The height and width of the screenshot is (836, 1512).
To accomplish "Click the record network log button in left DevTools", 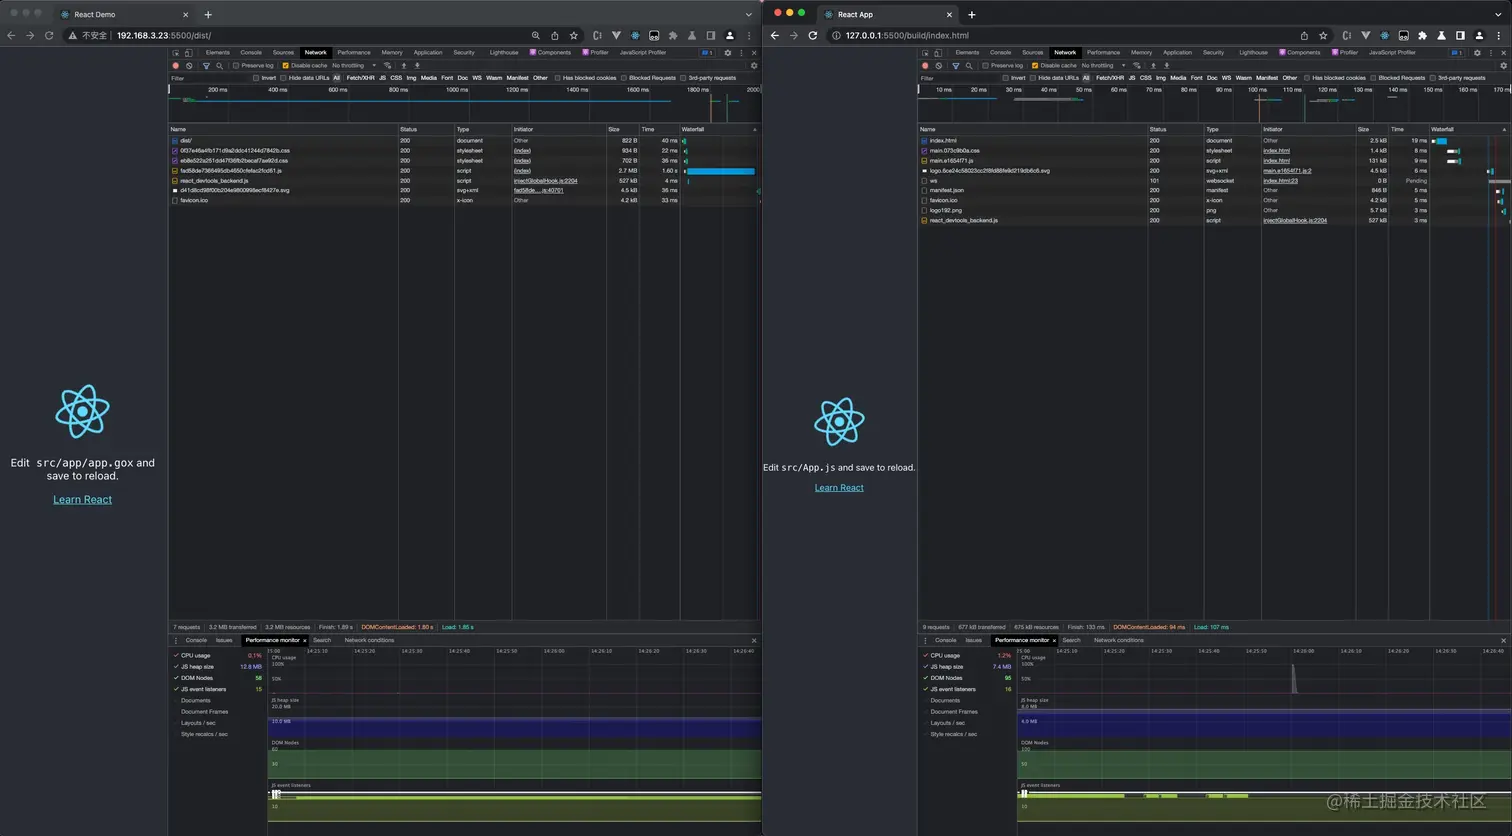I will tap(176, 66).
